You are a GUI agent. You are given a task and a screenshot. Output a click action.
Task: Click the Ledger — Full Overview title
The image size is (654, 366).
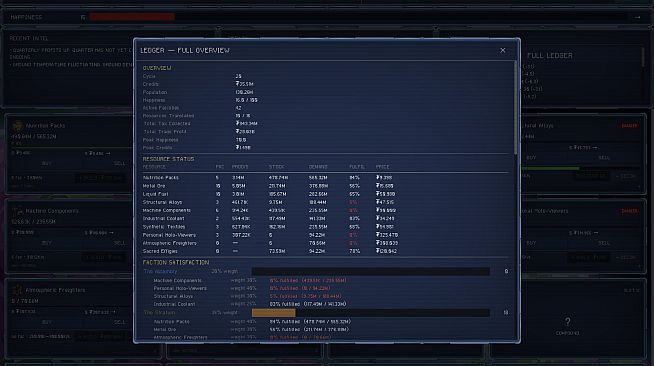point(185,50)
